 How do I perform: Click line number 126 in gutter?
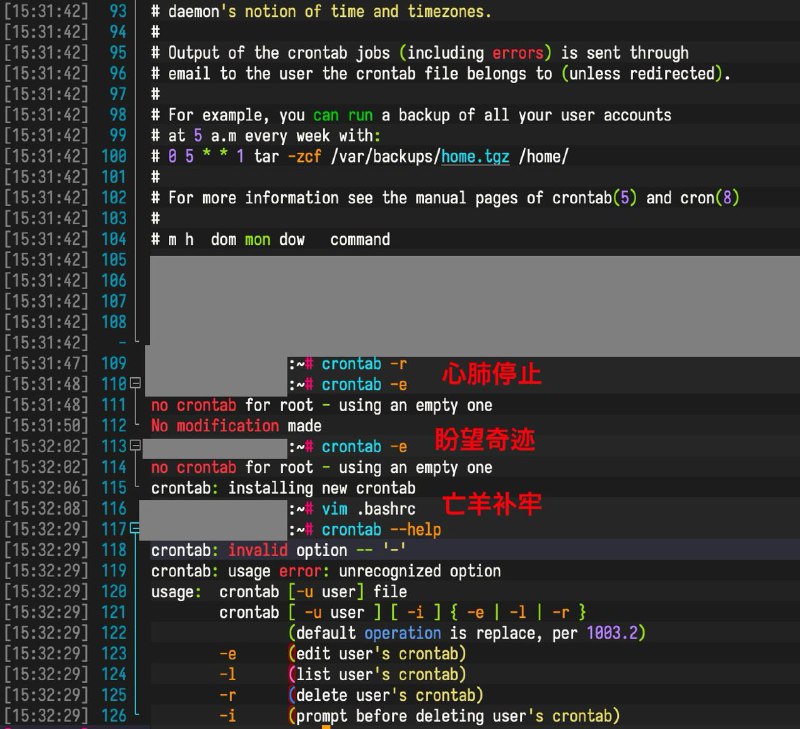point(114,716)
